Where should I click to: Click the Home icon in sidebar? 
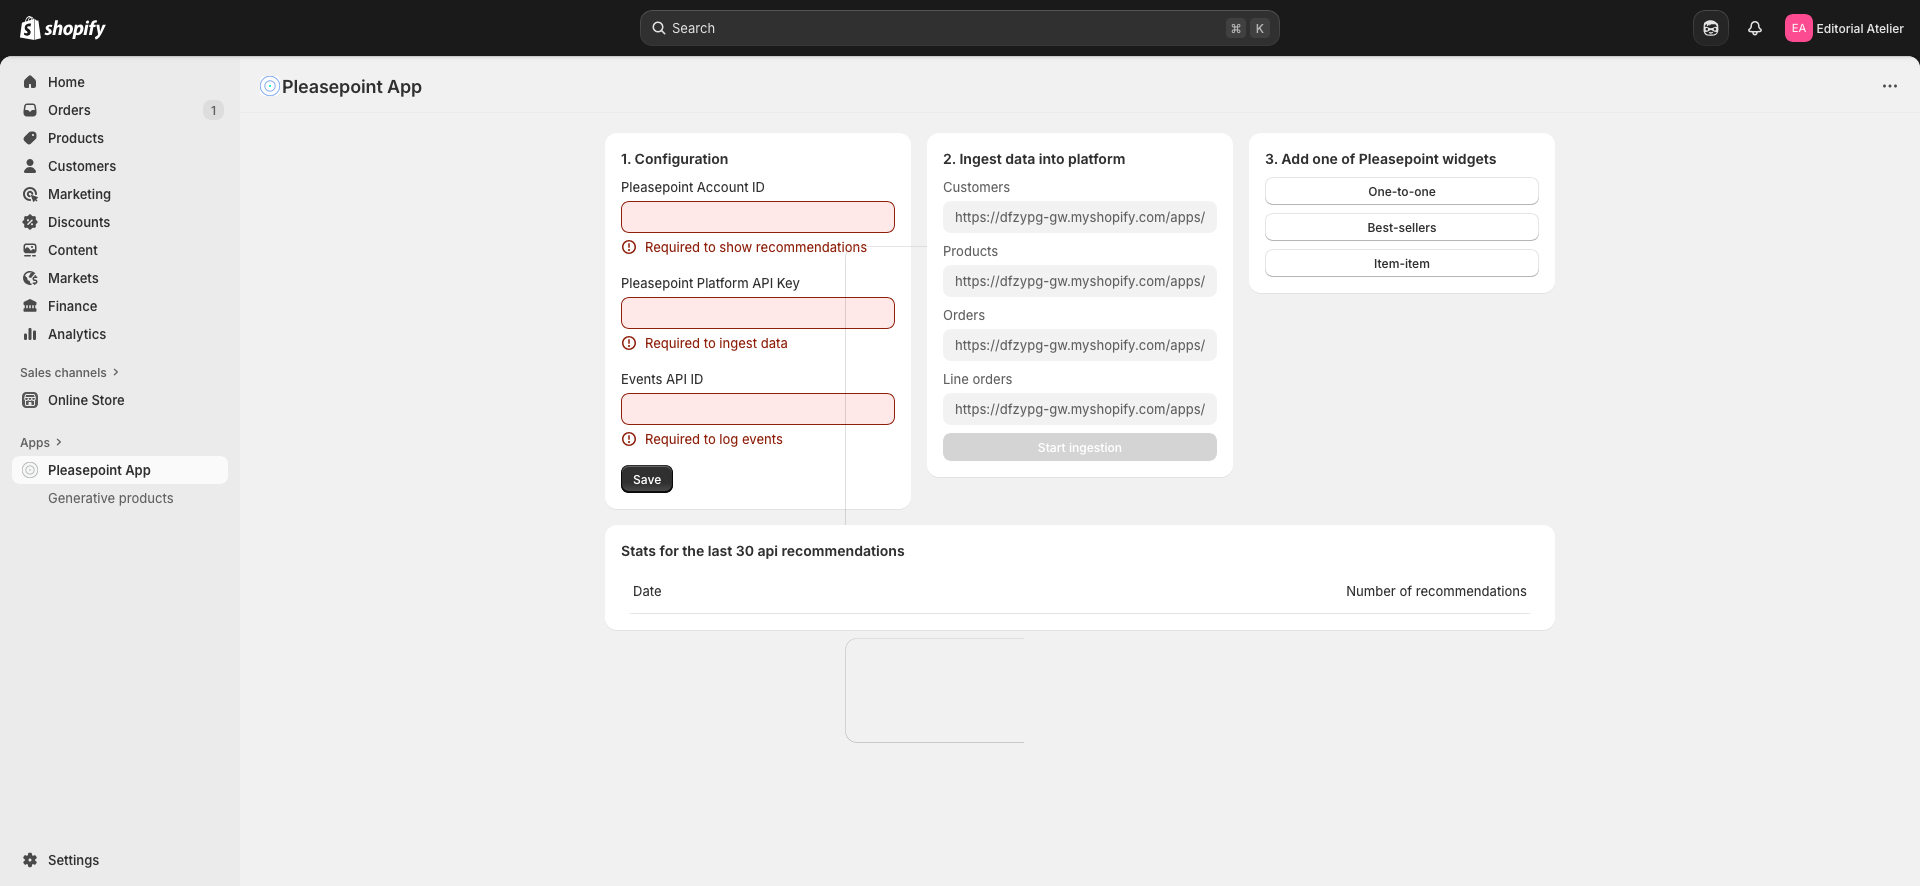tap(30, 82)
